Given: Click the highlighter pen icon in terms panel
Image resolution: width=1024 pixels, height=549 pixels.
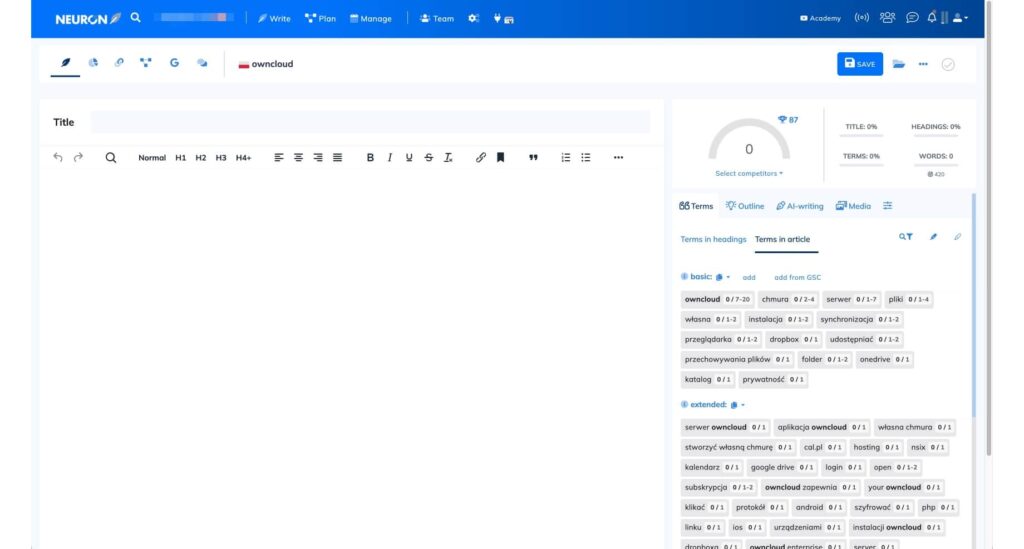Looking at the screenshot, I should (x=933, y=237).
